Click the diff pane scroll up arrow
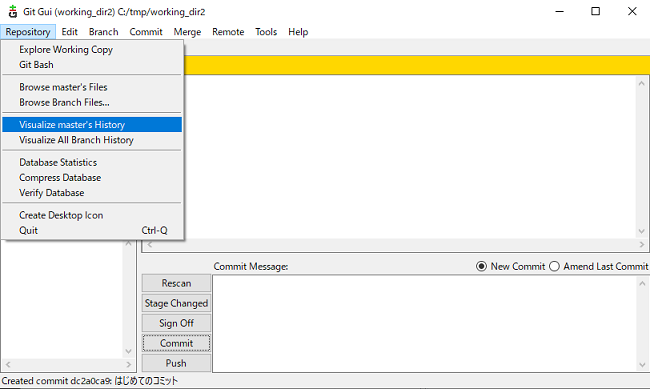The image size is (650, 389). coord(642,83)
